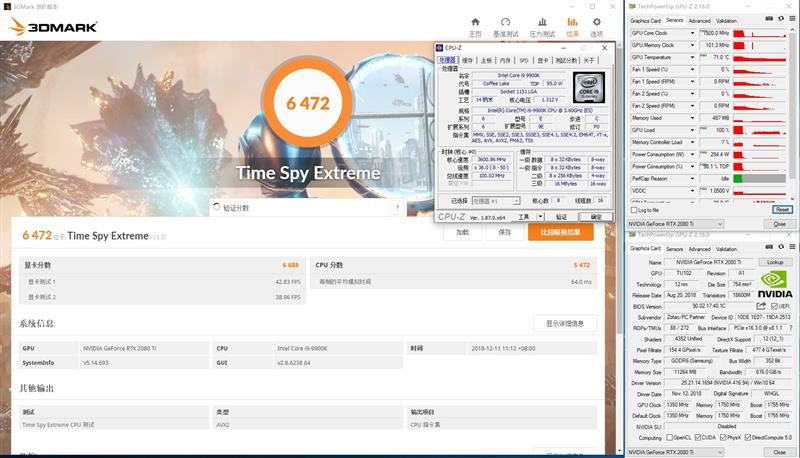The height and width of the screenshot is (458, 800).
Task: Open the GPU Temperature sensor dropdown arrow
Action: [x=692, y=57]
